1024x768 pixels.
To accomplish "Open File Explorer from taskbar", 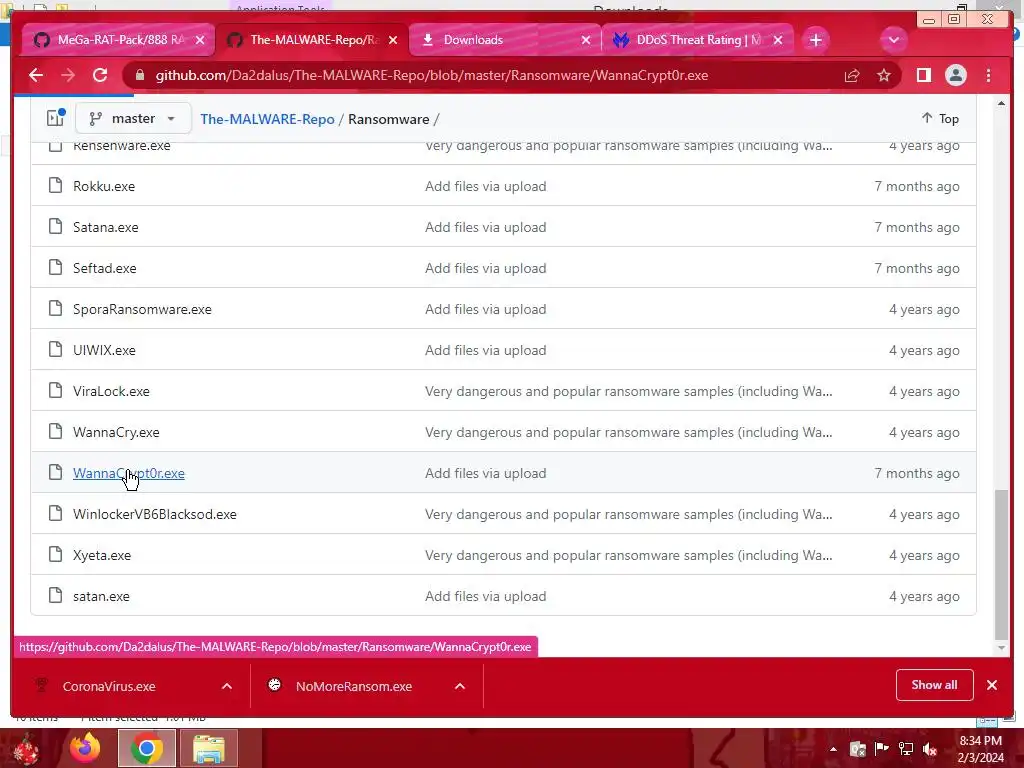I will click(x=208, y=748).
